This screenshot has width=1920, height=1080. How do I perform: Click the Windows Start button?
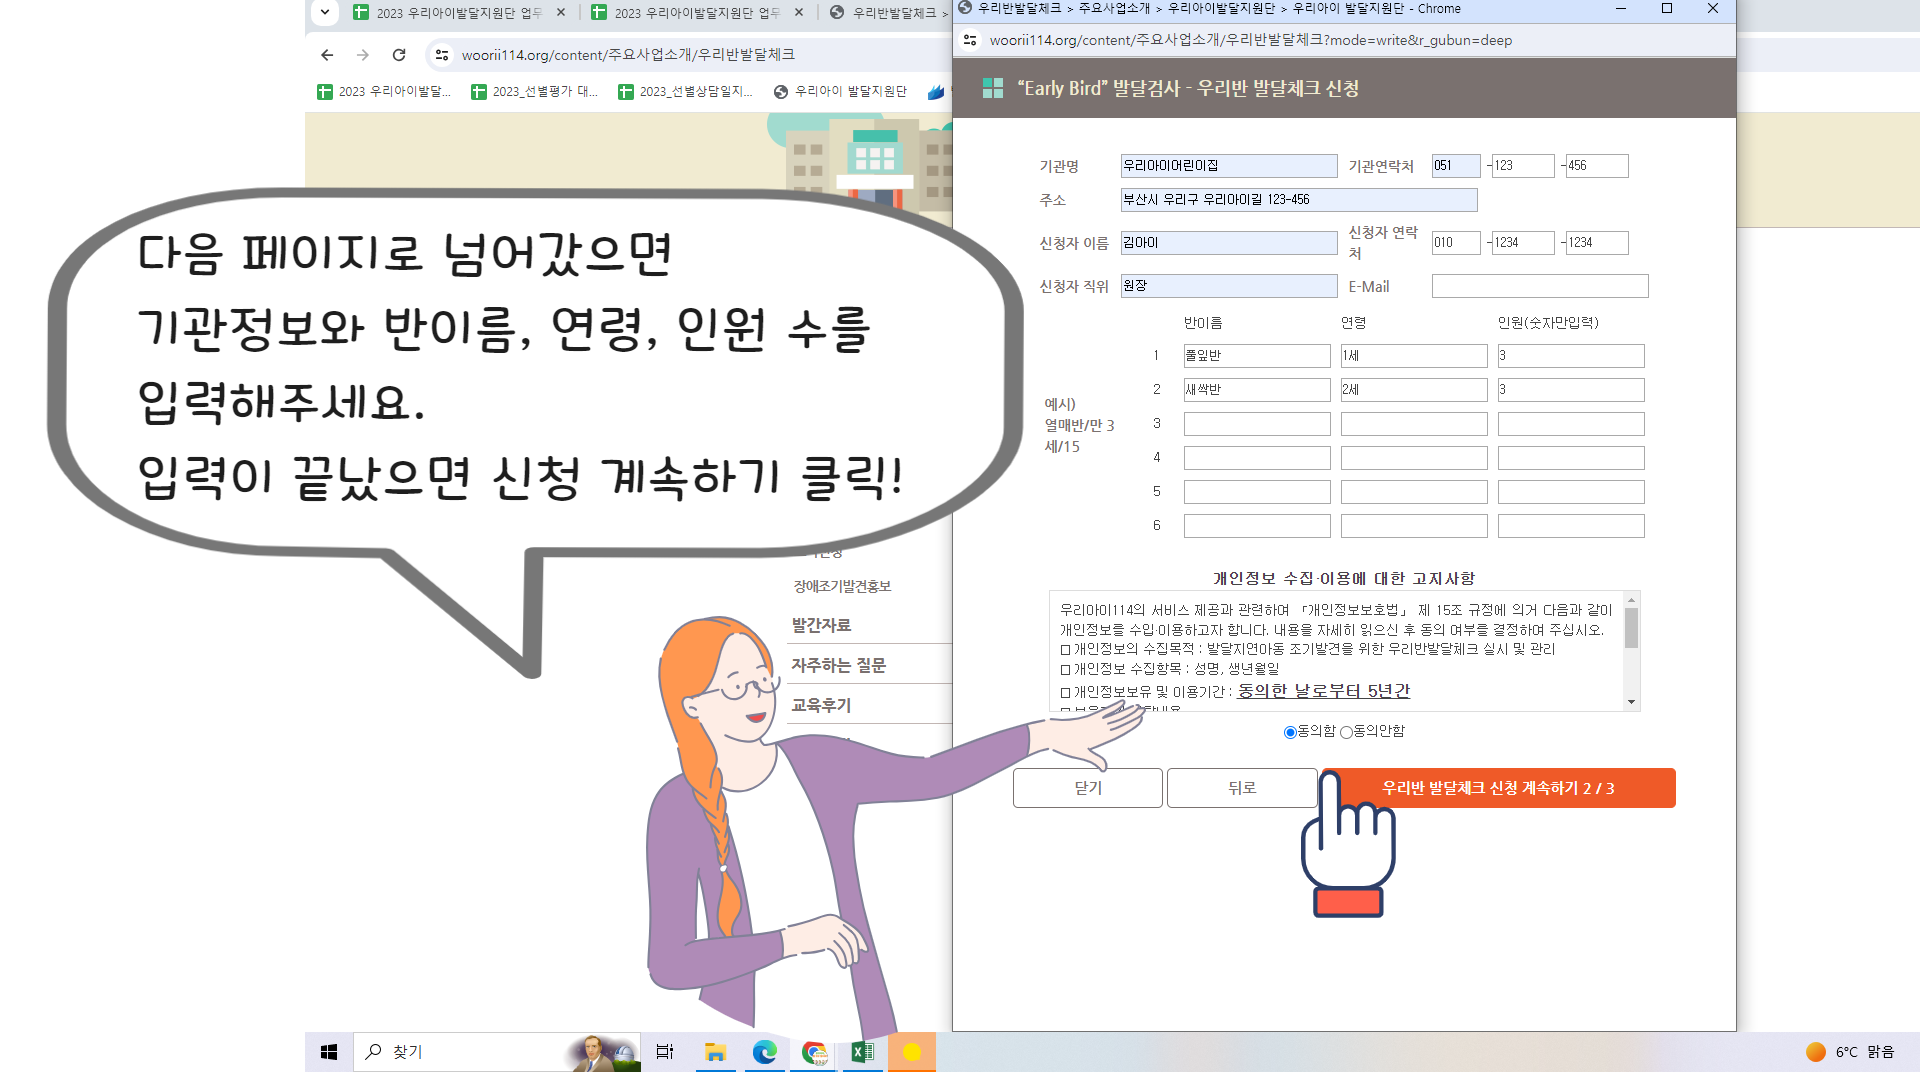pyautogui.click(x=329, y=1052)
